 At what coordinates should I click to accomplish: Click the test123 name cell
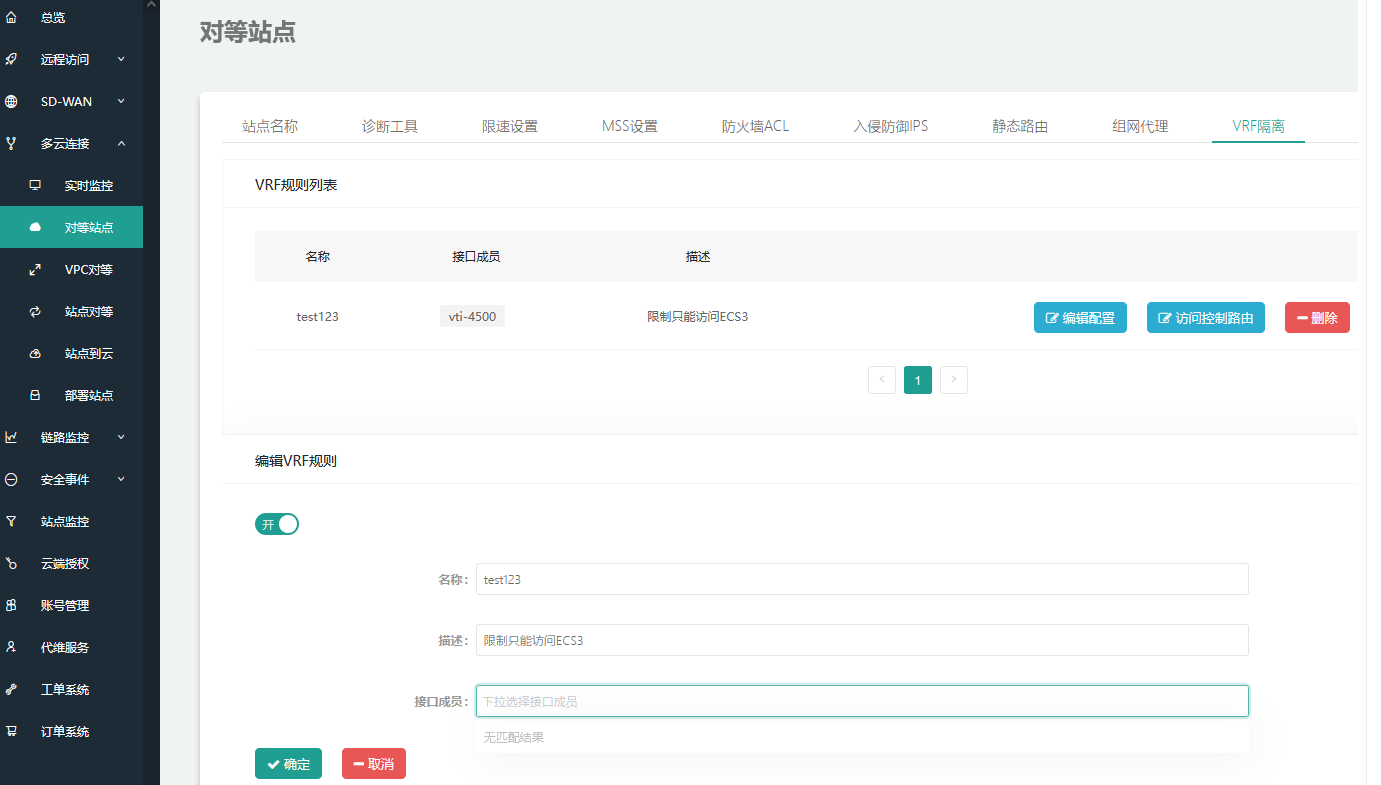[318, 317]
